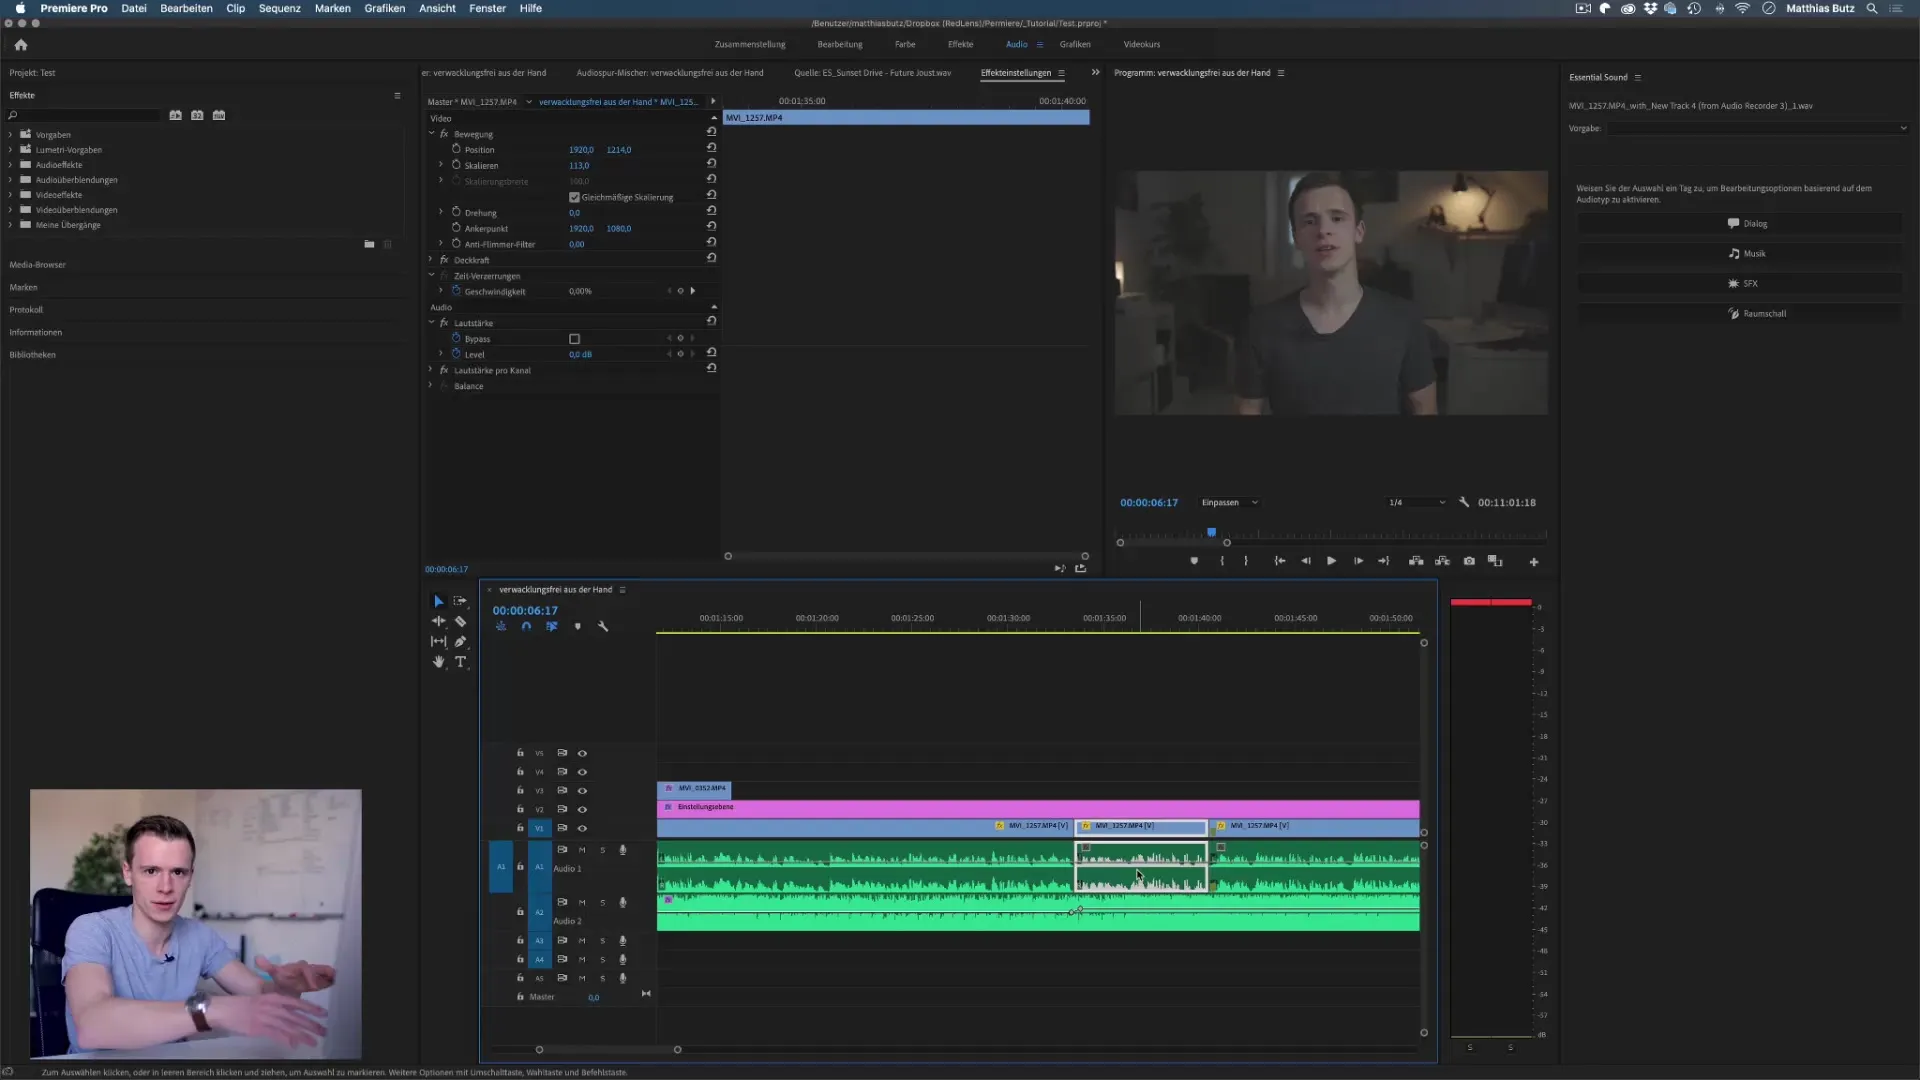The image size is (1920, 1080).
Task: Select the Hand tool
Action: pos(438,662)
